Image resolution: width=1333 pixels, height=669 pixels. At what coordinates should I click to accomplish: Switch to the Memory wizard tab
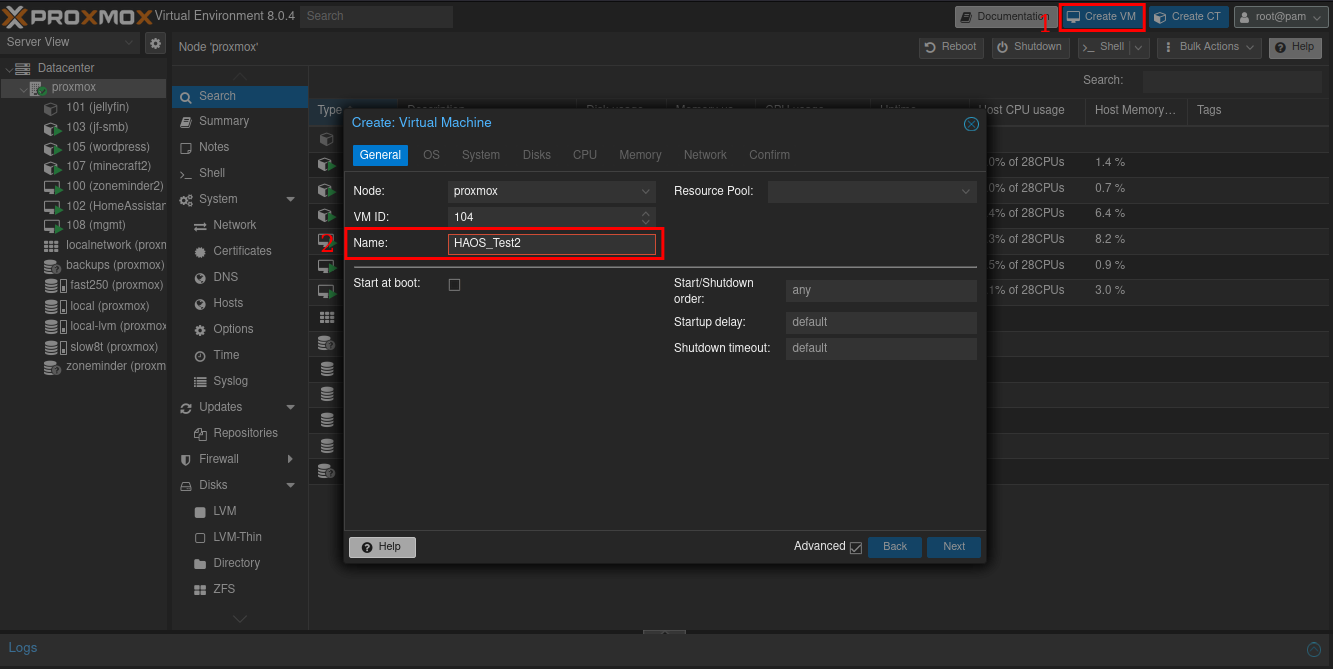(x=640, y=155)
